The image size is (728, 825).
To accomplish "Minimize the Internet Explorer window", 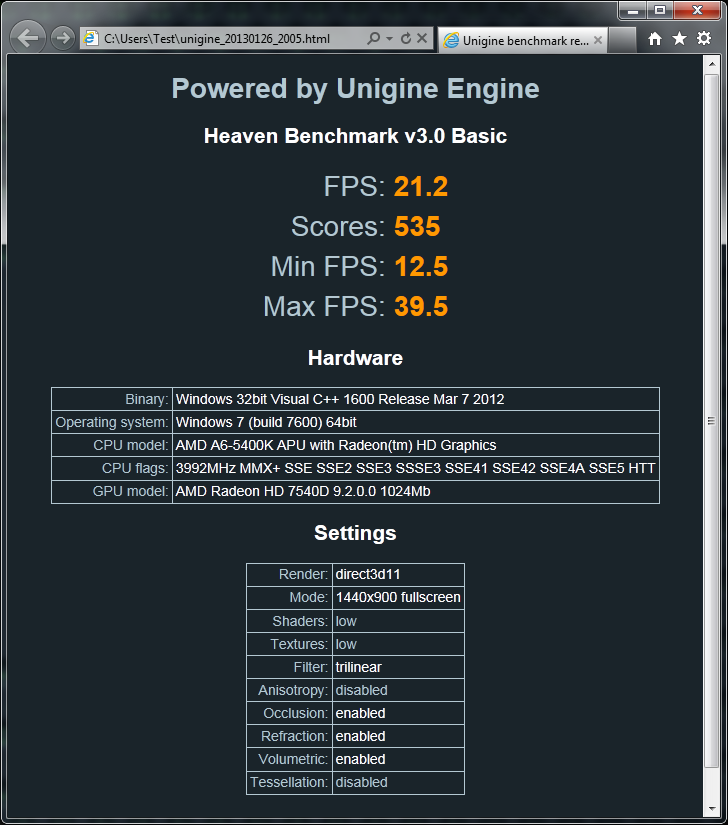I will pos(633,11).
